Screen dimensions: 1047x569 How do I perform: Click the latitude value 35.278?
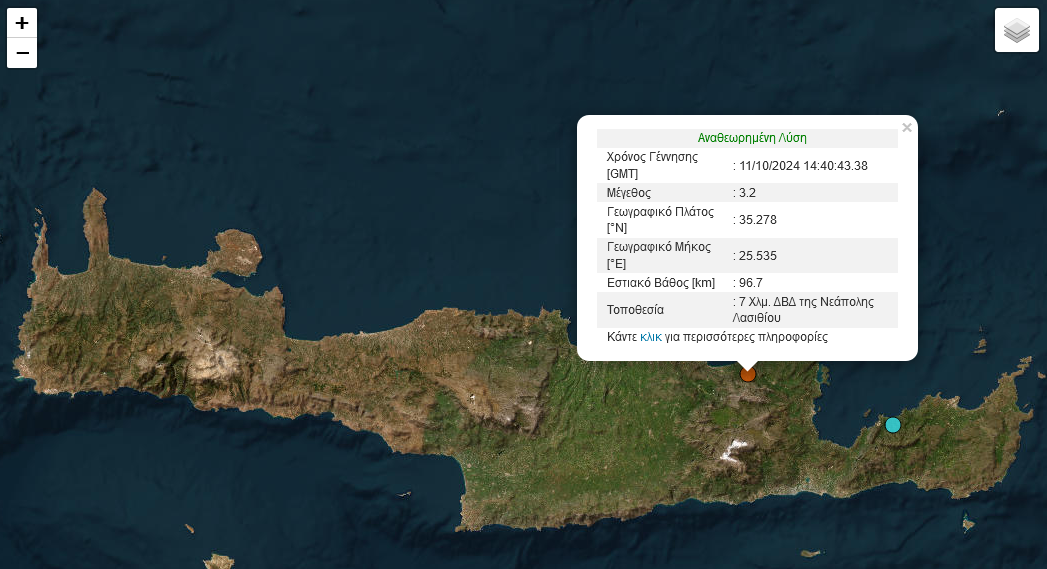[757, 220]
